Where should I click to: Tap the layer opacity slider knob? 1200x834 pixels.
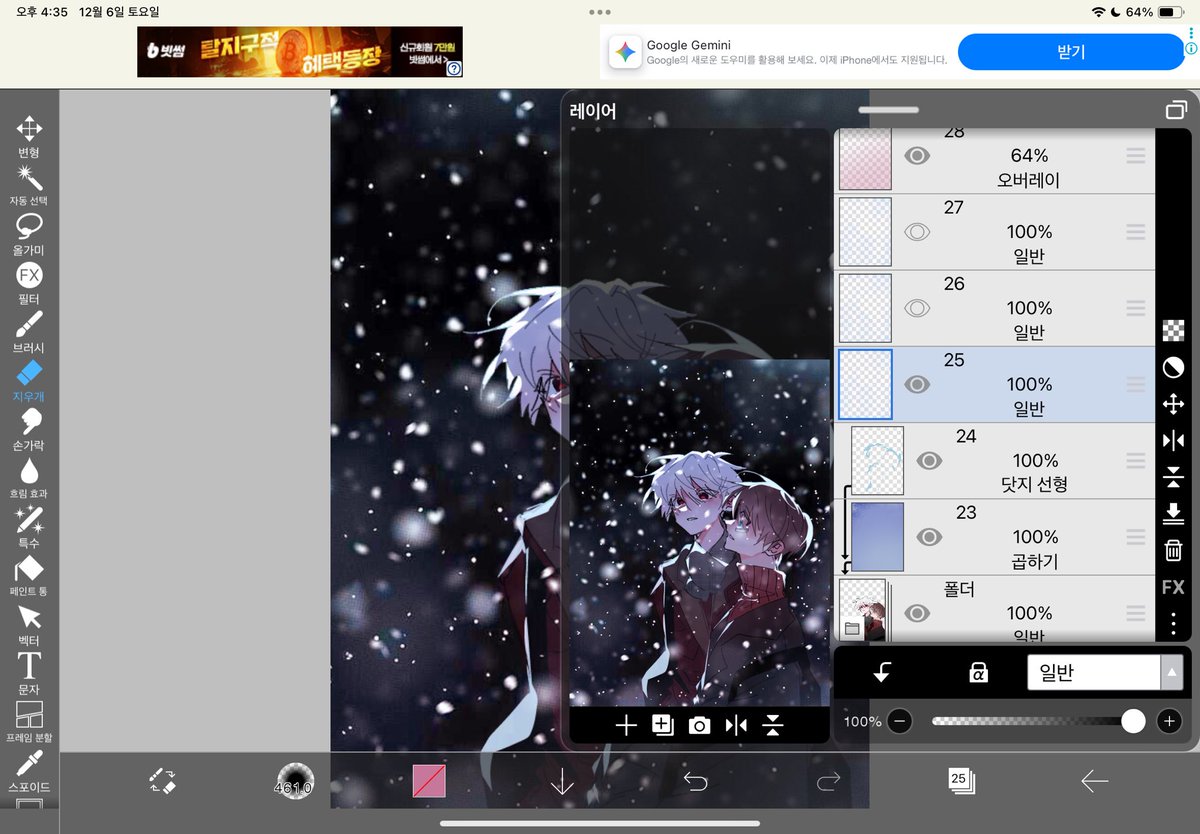click(x=1133, y=721)
